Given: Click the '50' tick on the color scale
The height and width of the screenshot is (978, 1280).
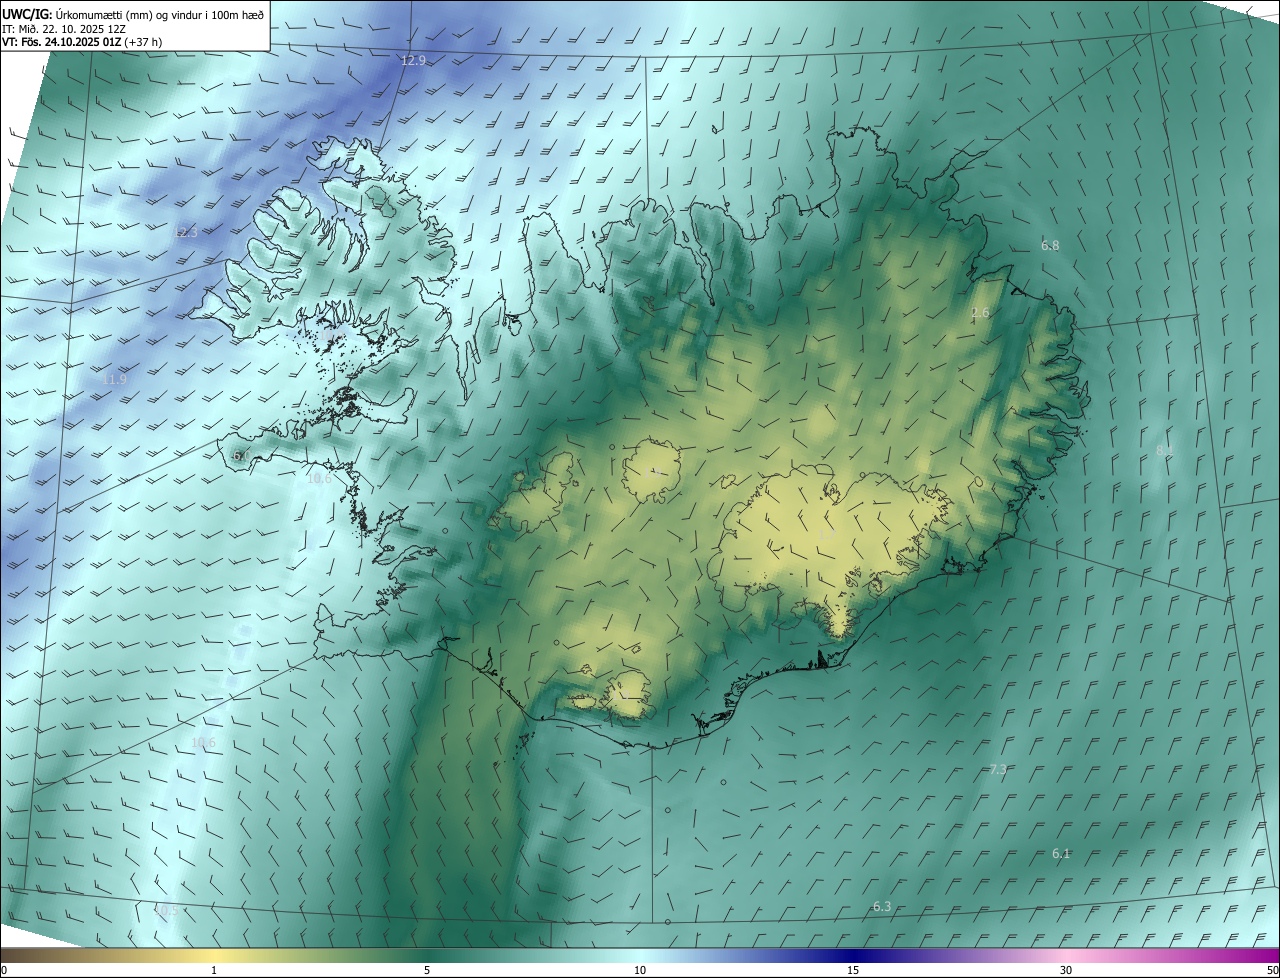Looking at the screenshot, I should [1272, 971].
